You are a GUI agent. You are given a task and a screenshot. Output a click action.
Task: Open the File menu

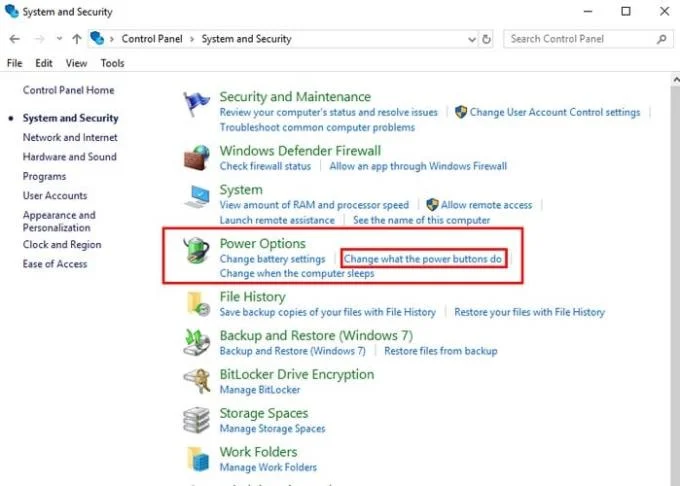tap(14, 63)
